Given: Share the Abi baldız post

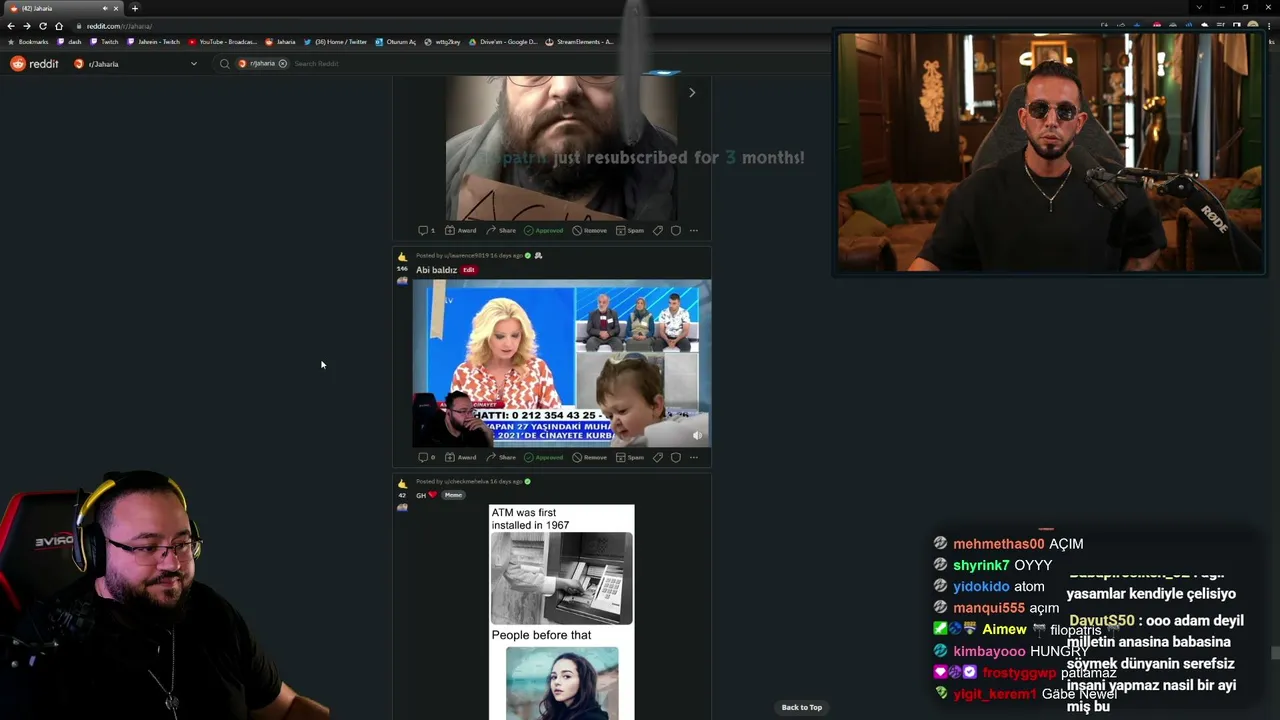Looking at the screenshot, I should pos(502,458).
